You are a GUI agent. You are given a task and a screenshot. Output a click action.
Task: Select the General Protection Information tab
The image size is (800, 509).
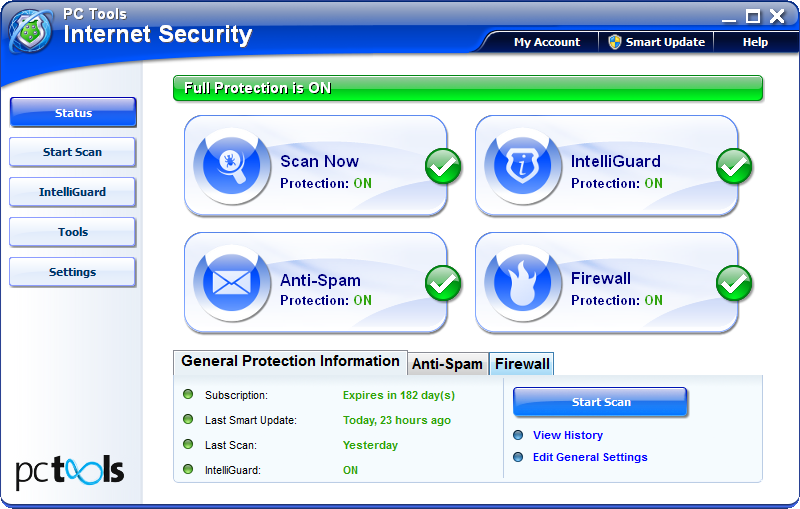(290, 361)
